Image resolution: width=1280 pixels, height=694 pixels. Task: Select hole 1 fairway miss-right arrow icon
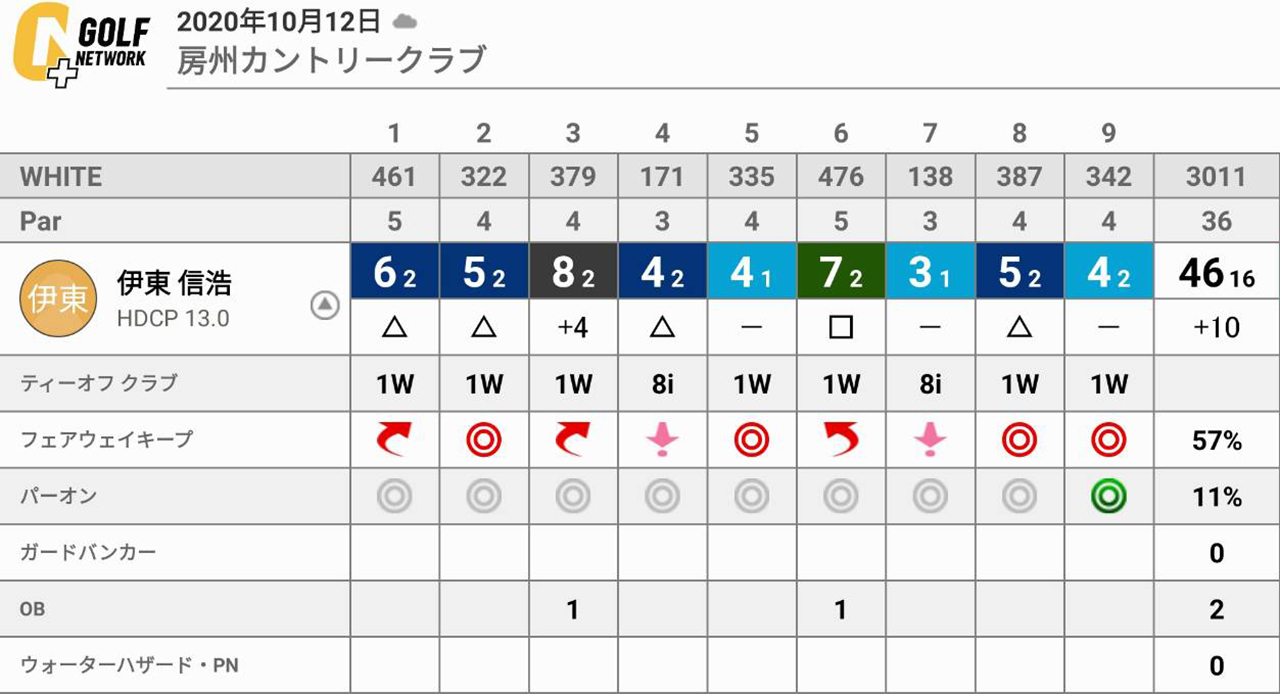394,439
